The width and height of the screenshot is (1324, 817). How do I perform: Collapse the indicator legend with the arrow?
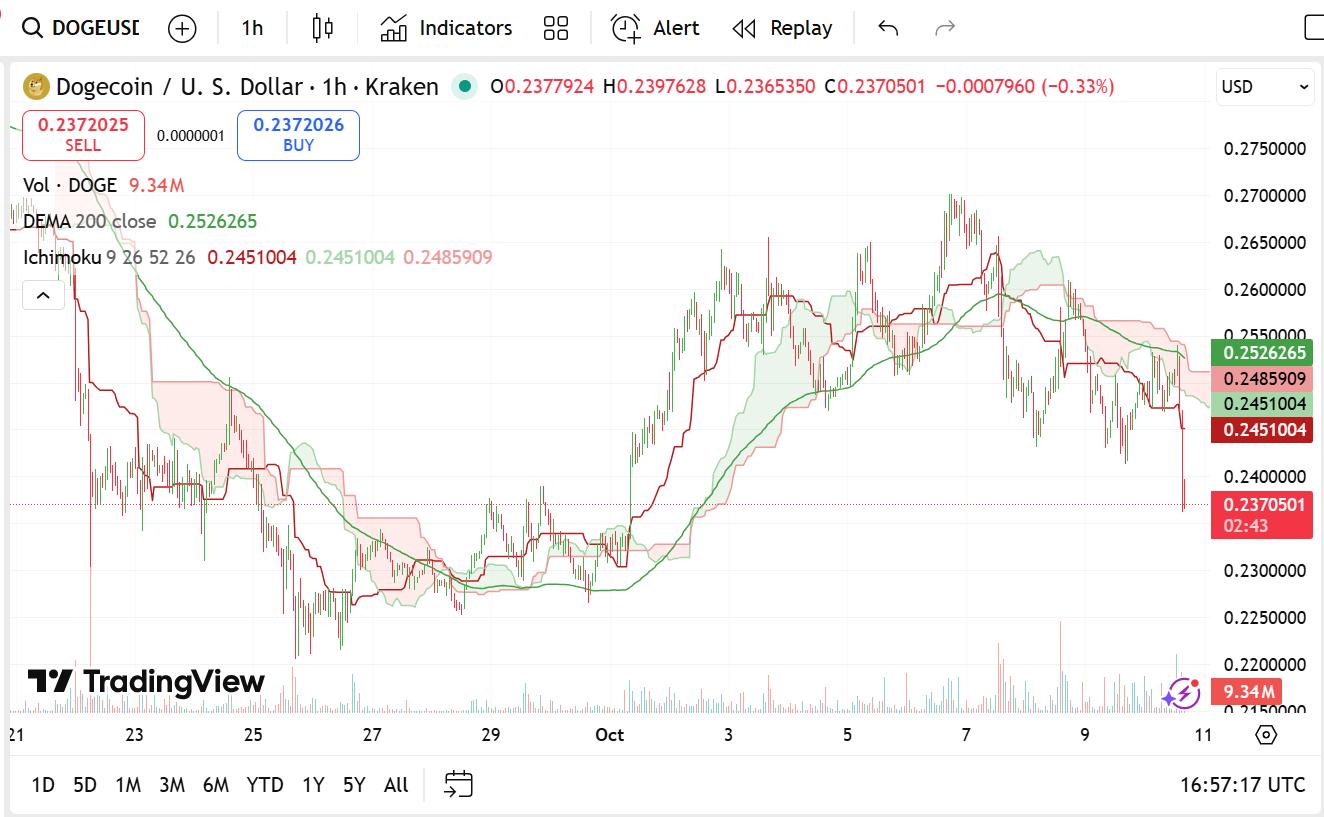tap(43, 295)
